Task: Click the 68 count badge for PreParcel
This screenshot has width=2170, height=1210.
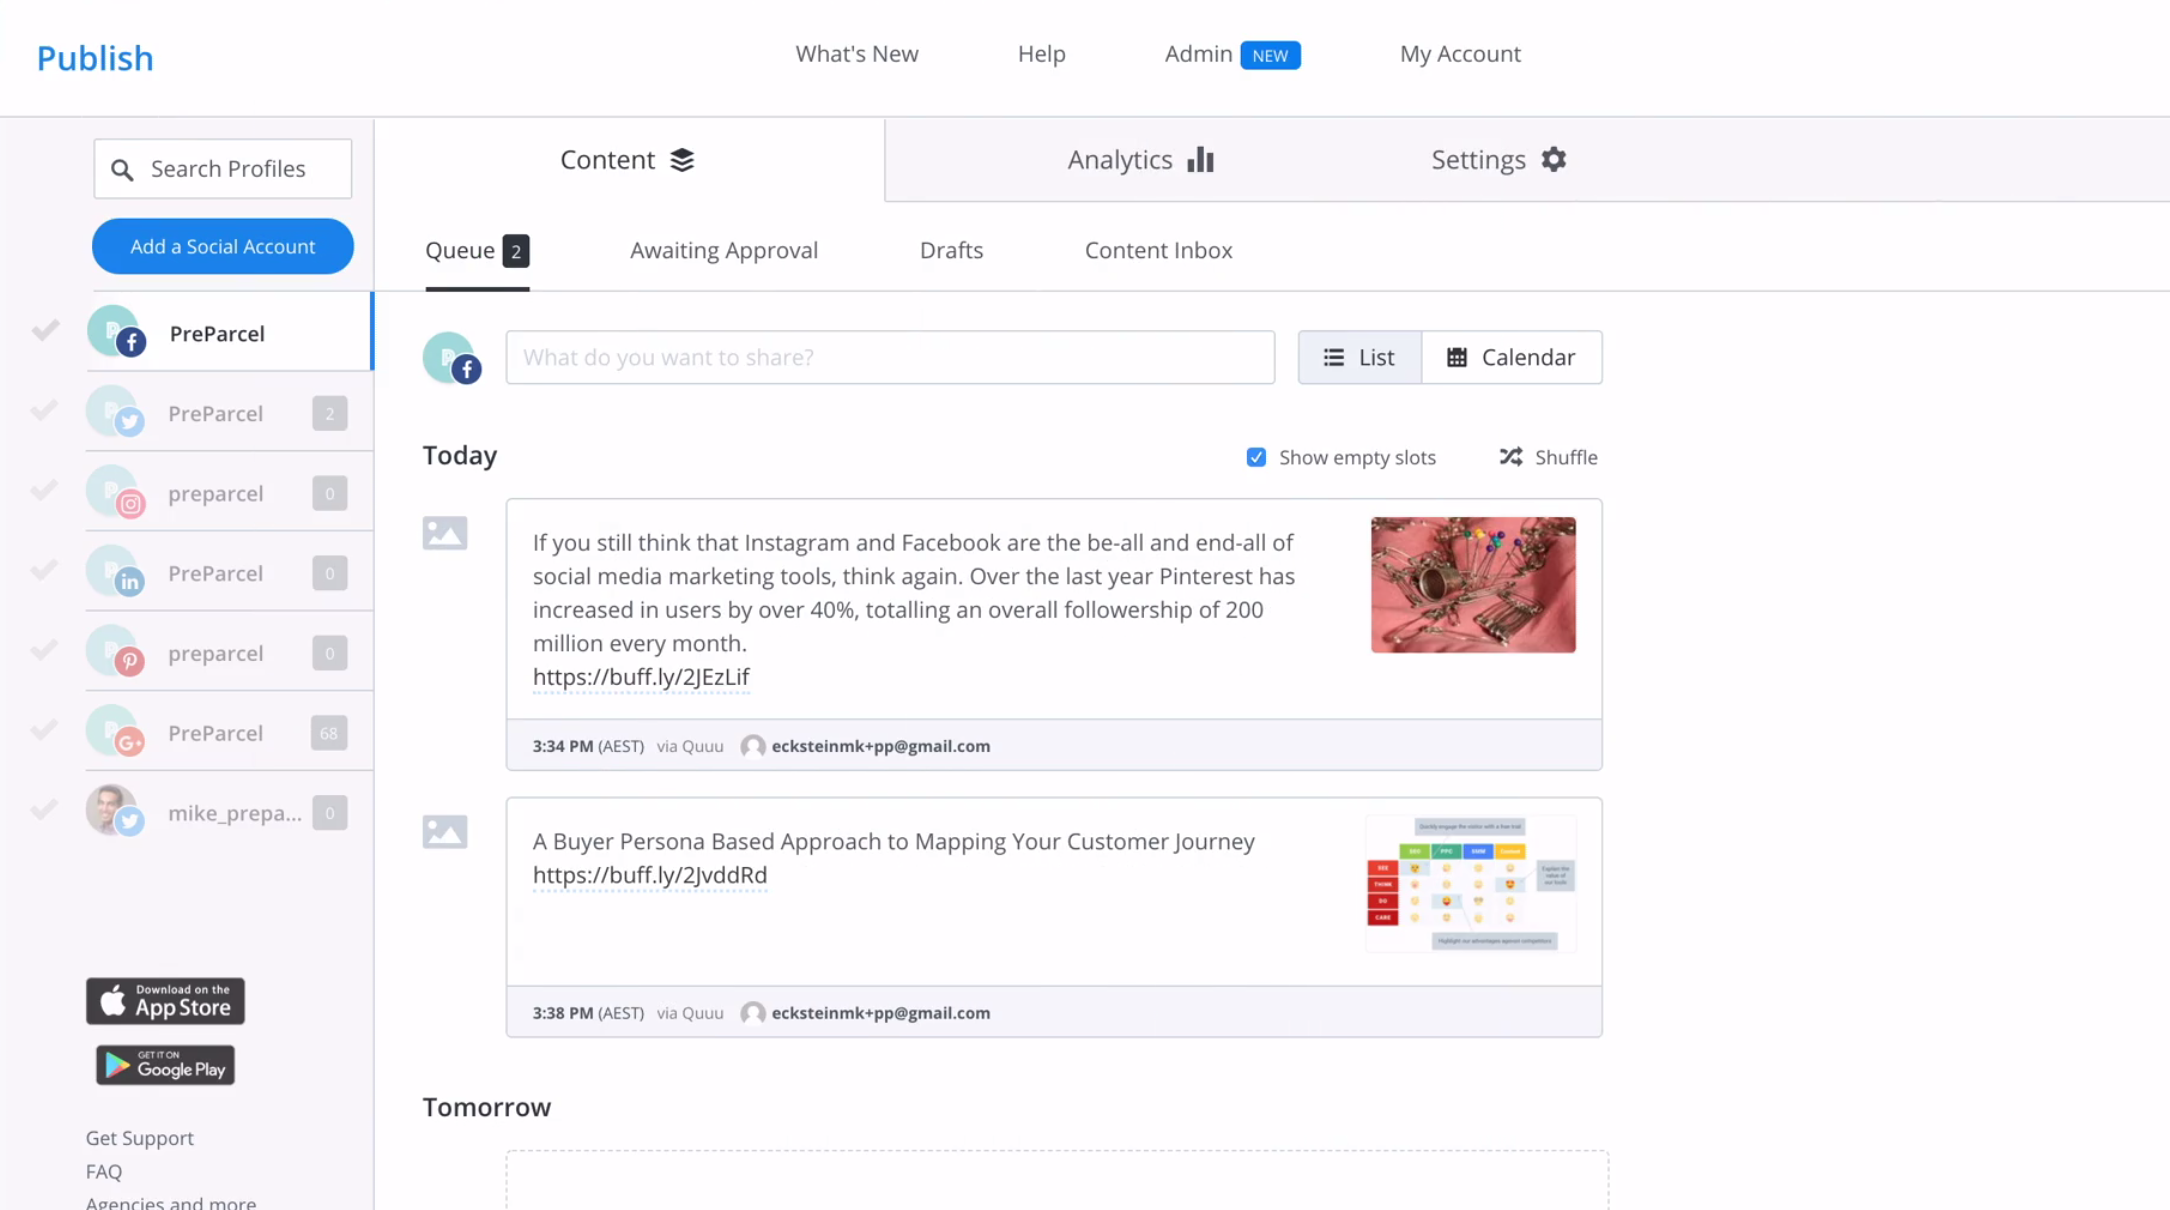Action: click(x=330, y=733)
